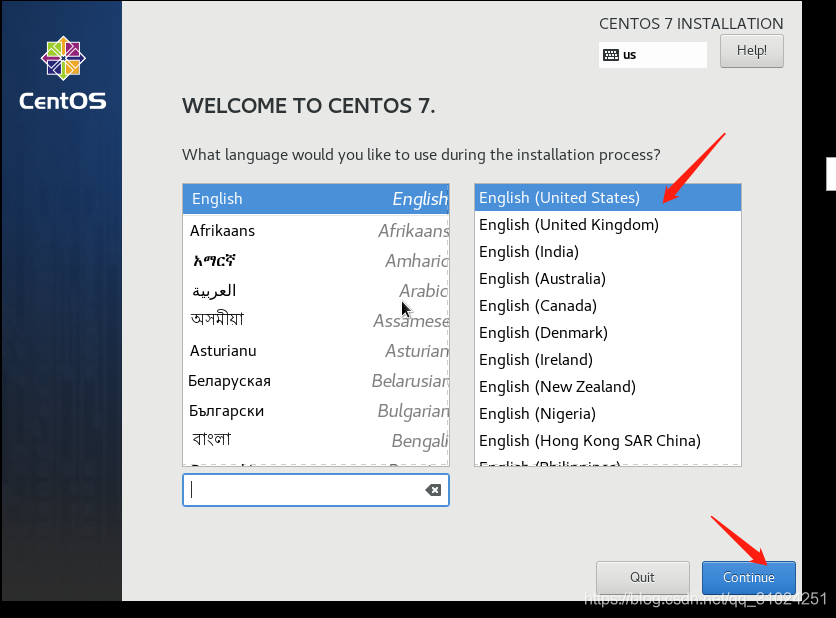This screenshot has height=618, width=836.
Task: Select the Assamese language row
Action: coord(316,320)
